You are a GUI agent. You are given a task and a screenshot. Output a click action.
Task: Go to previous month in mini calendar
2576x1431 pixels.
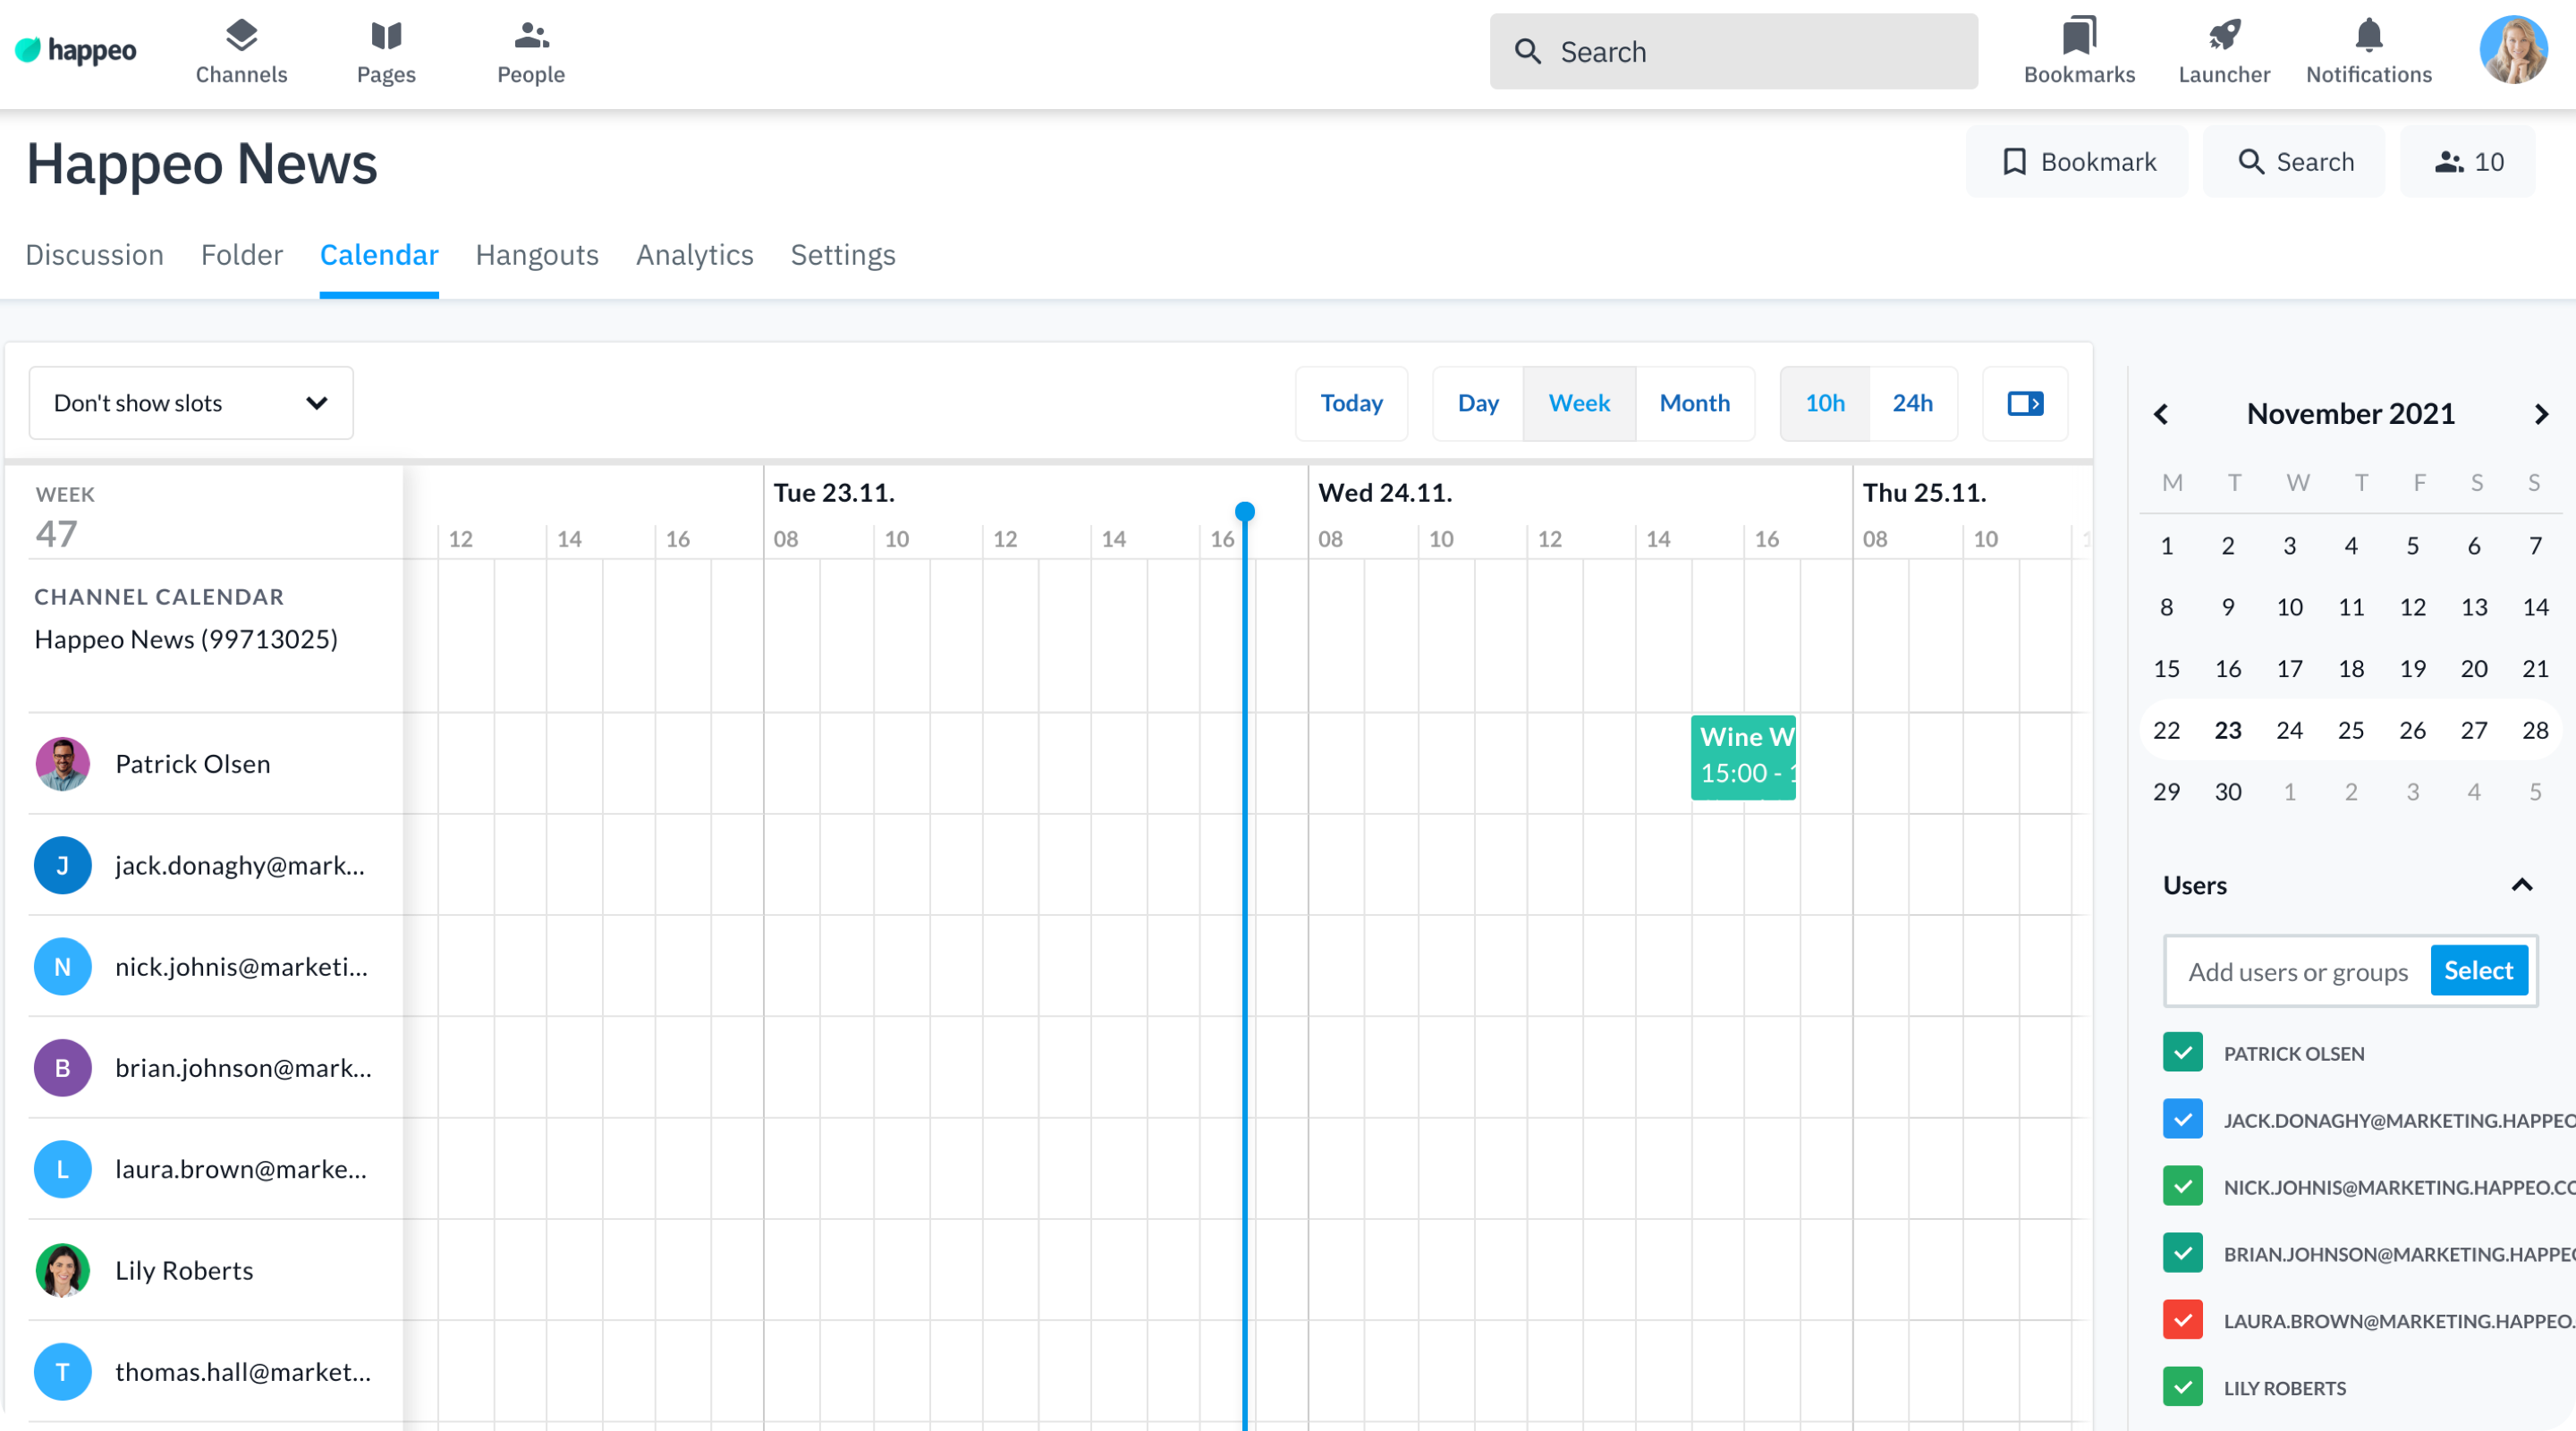click(x=2161, y=414)
